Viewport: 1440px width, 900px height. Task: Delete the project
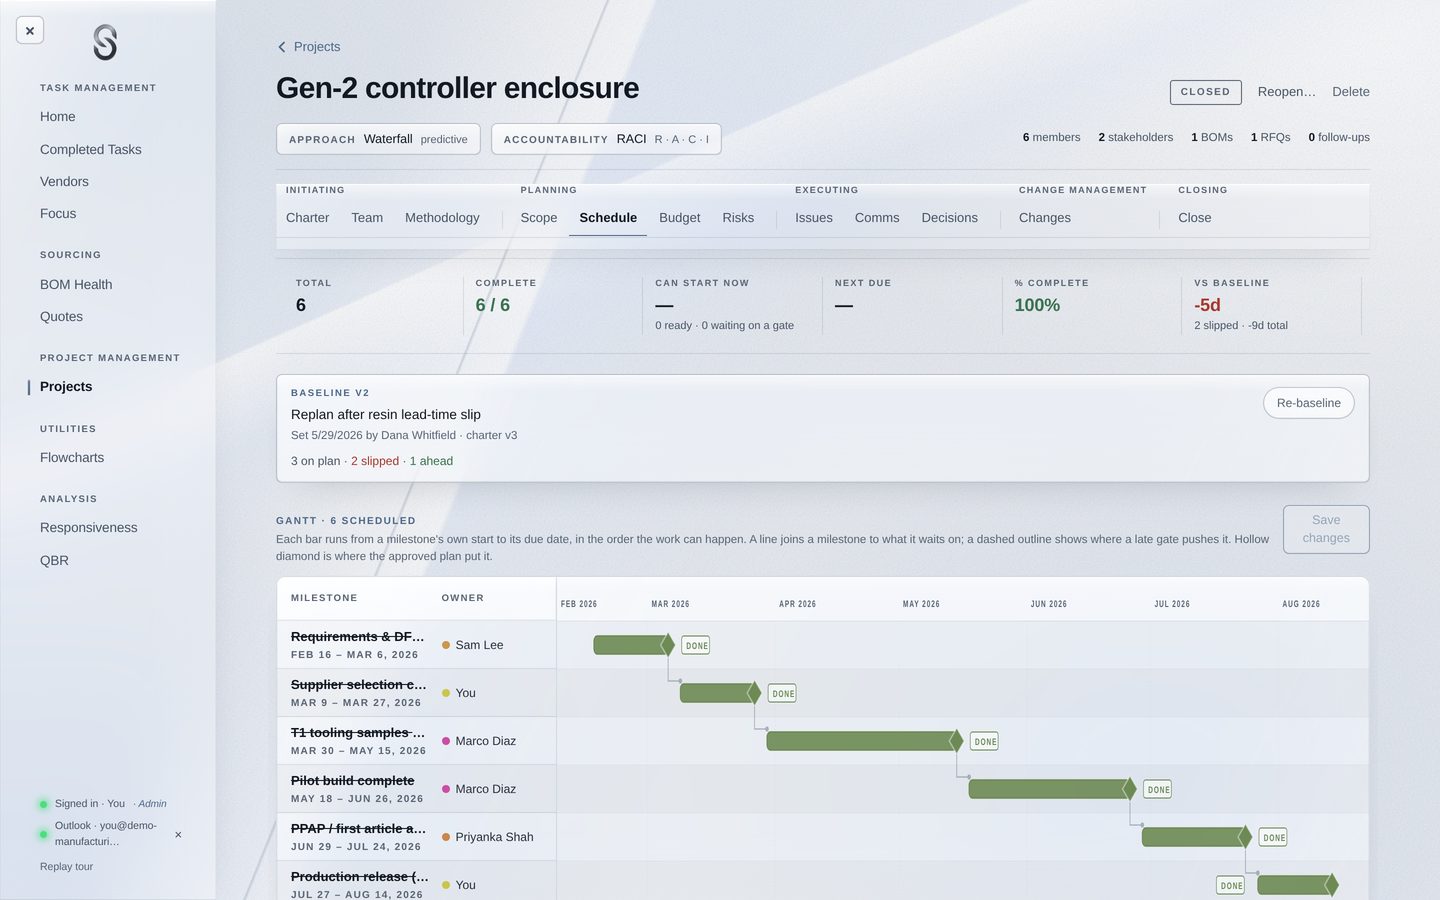(x=1351, y=92)
